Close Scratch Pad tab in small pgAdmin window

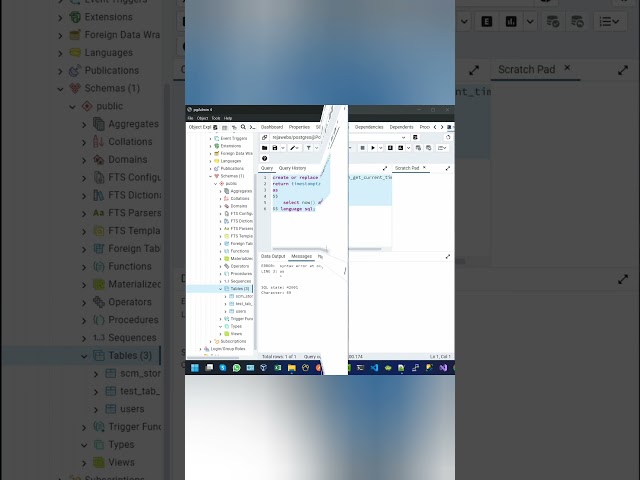click(424, 168)
